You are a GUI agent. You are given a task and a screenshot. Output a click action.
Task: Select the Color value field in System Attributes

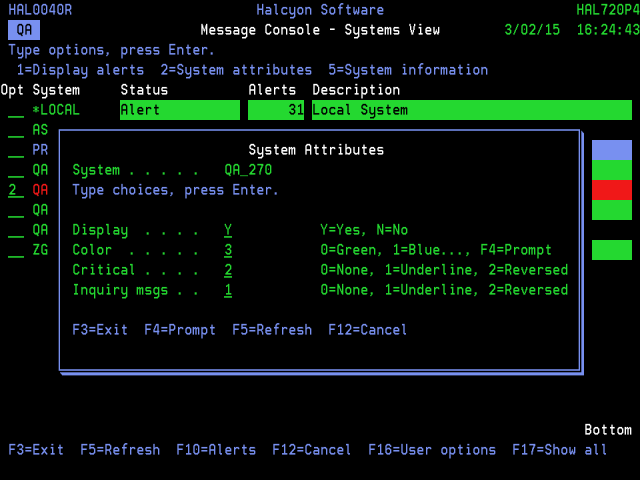click(x=228, y=250)
